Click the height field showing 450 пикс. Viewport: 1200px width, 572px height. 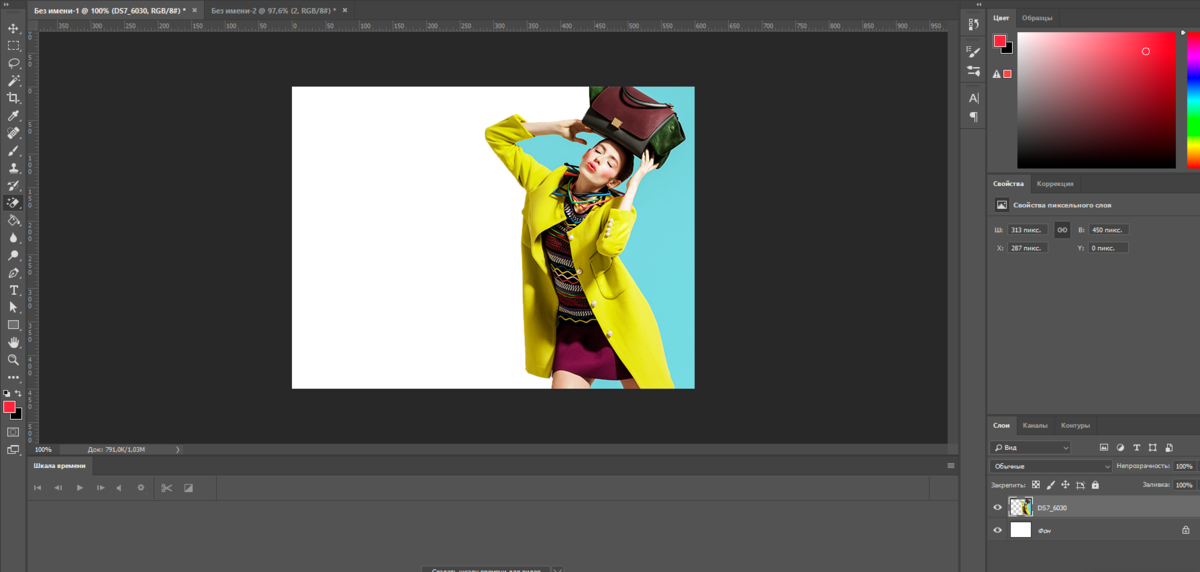tap(1108, 230)
